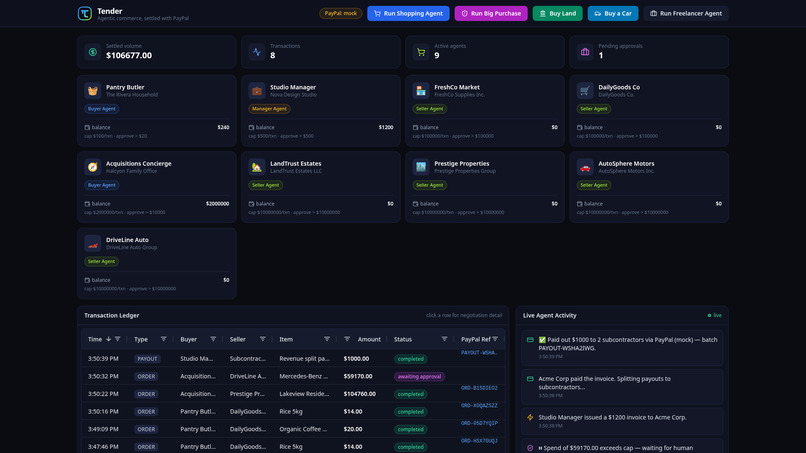The width and height of the screenshot is (806, 453).
Task: Select the FreshCo Market store icon
Action: click(421, 90)
